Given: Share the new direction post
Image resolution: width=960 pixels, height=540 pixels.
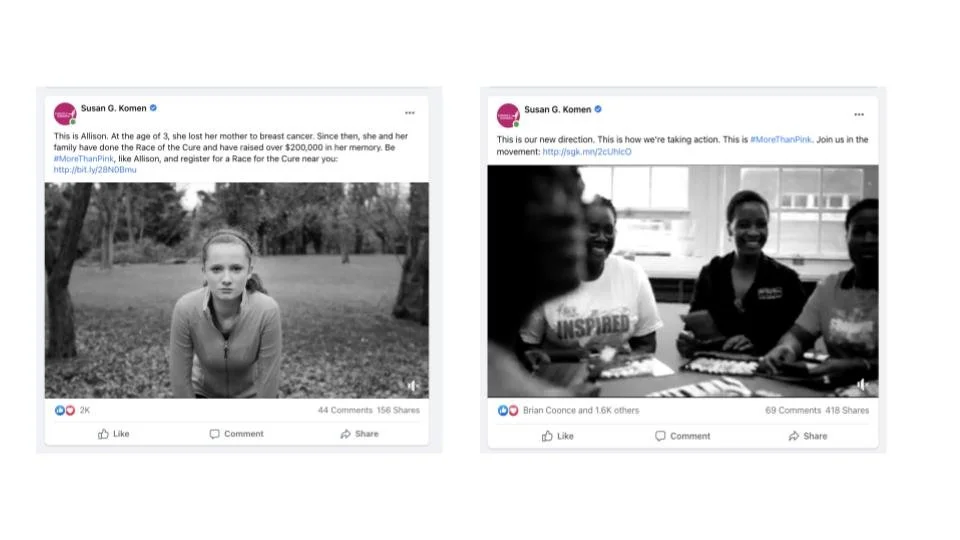Looking at the screenshot, I should [x=808, y=436].
